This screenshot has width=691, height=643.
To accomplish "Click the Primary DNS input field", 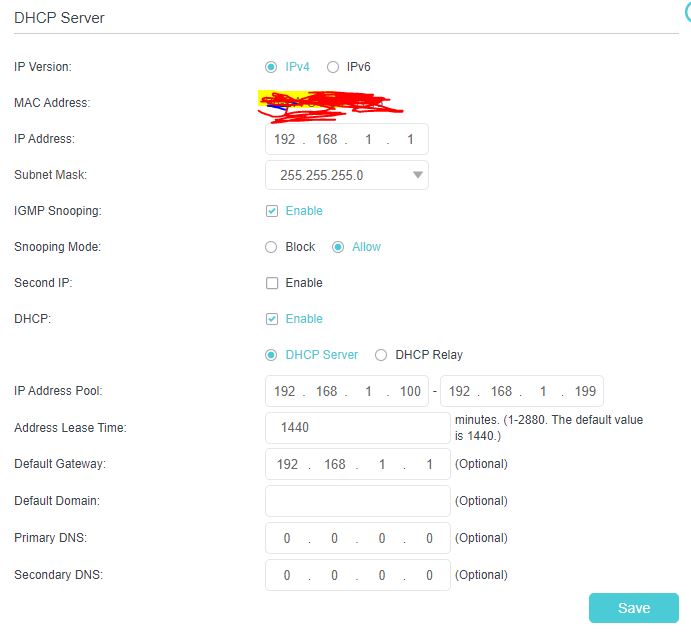I will click(358, 539).
